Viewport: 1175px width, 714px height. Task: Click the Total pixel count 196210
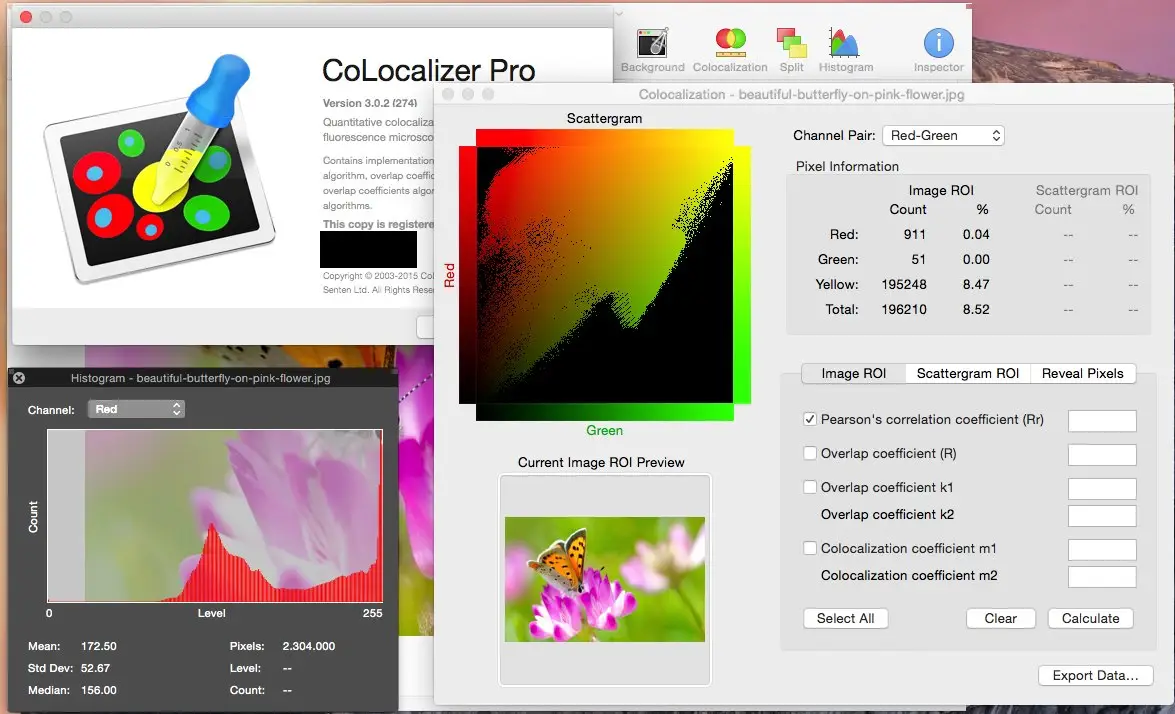904,309
